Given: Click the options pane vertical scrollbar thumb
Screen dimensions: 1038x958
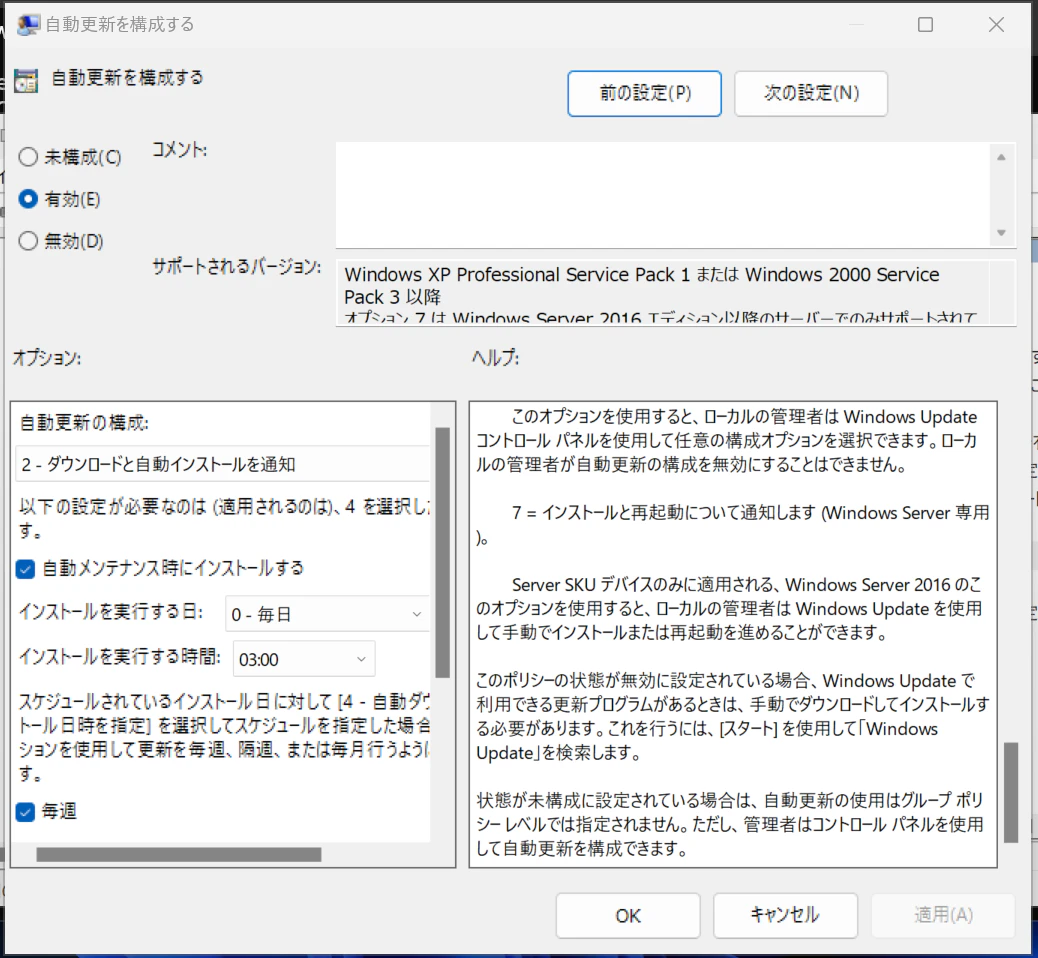Looking at the screenshot, I should pyautogui.click(x=443, y=553).
